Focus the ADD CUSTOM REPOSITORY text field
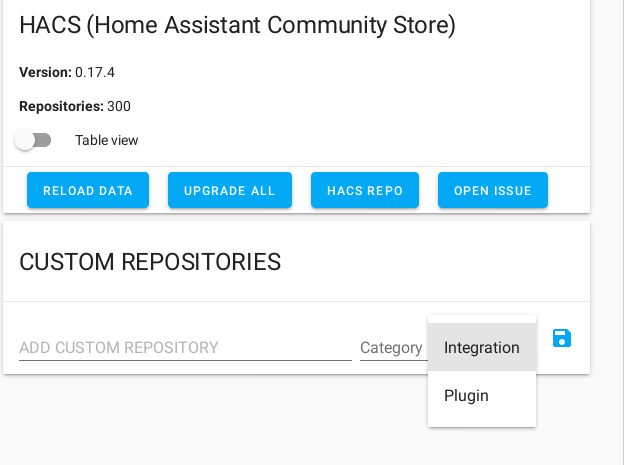The height and width of the screenshot is (465, 624). [185, 348]
